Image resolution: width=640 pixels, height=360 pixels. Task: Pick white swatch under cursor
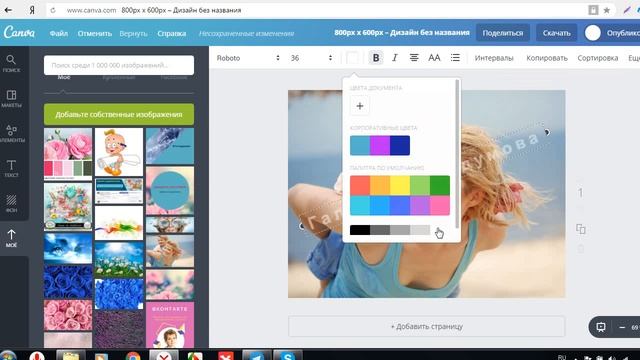click(440, 230)
